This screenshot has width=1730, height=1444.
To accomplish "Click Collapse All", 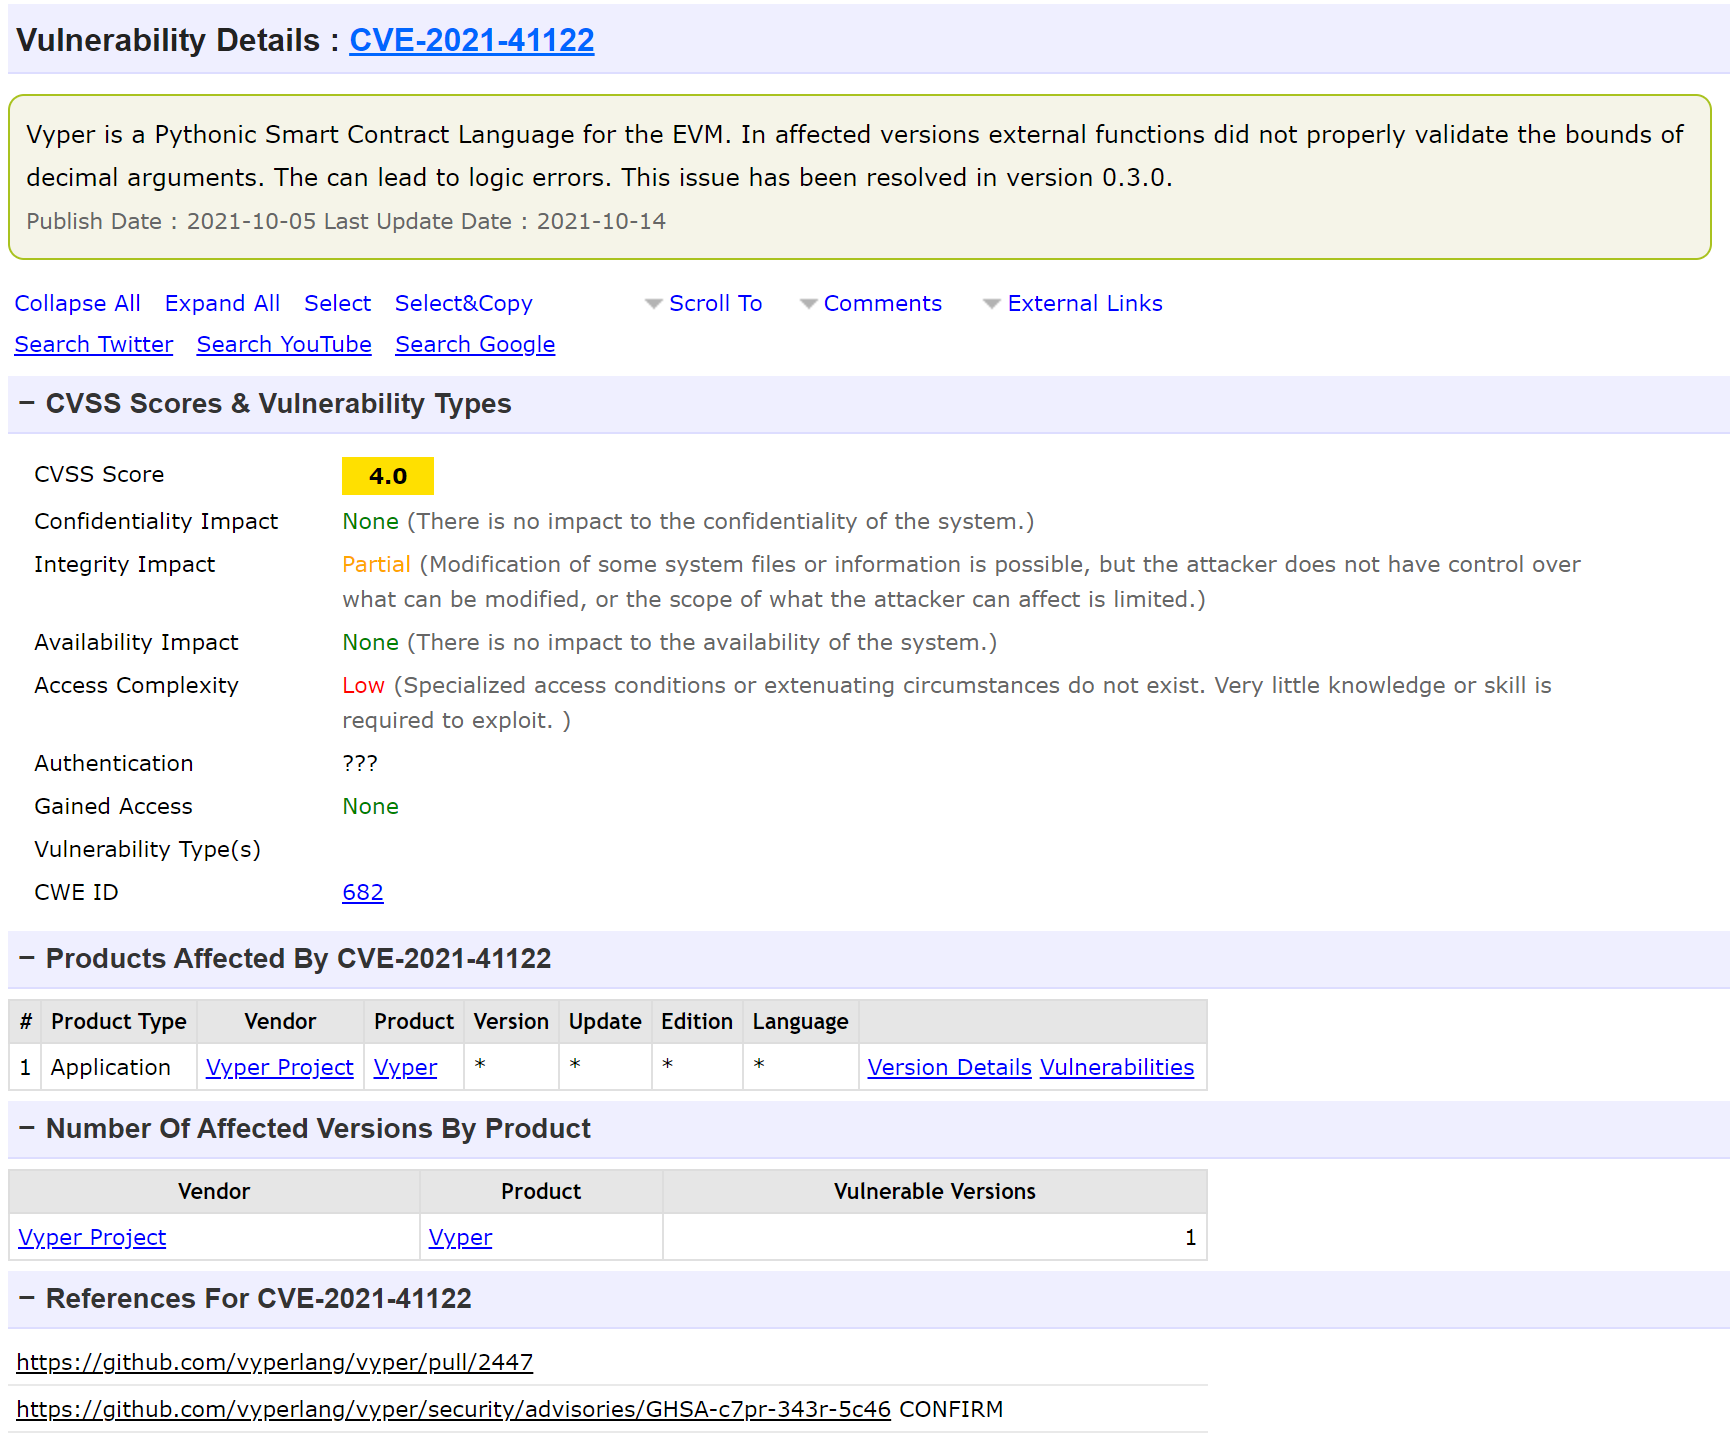I will tap(77, 303).
